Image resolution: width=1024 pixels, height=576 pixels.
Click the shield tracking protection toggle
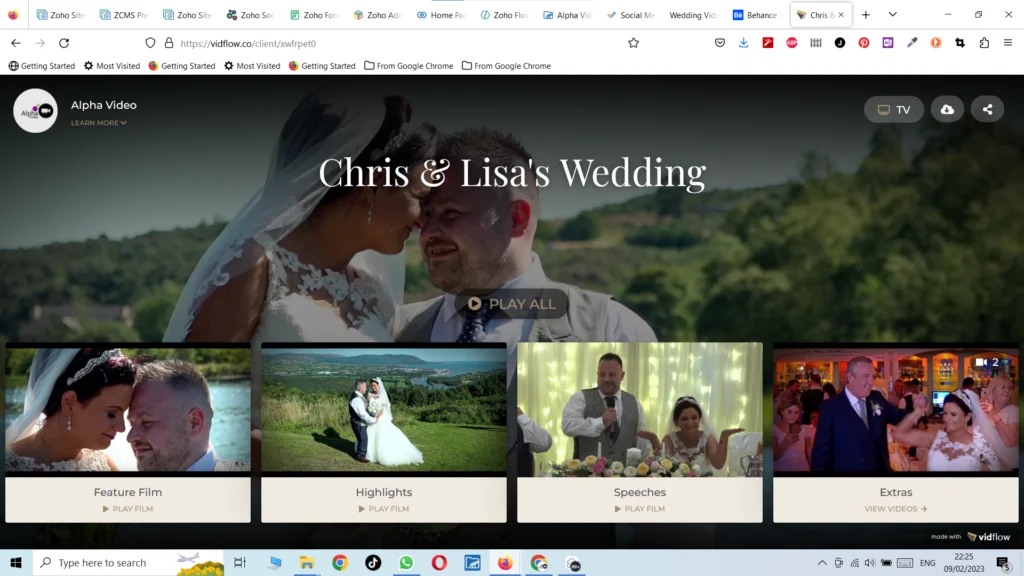point(150,44)
